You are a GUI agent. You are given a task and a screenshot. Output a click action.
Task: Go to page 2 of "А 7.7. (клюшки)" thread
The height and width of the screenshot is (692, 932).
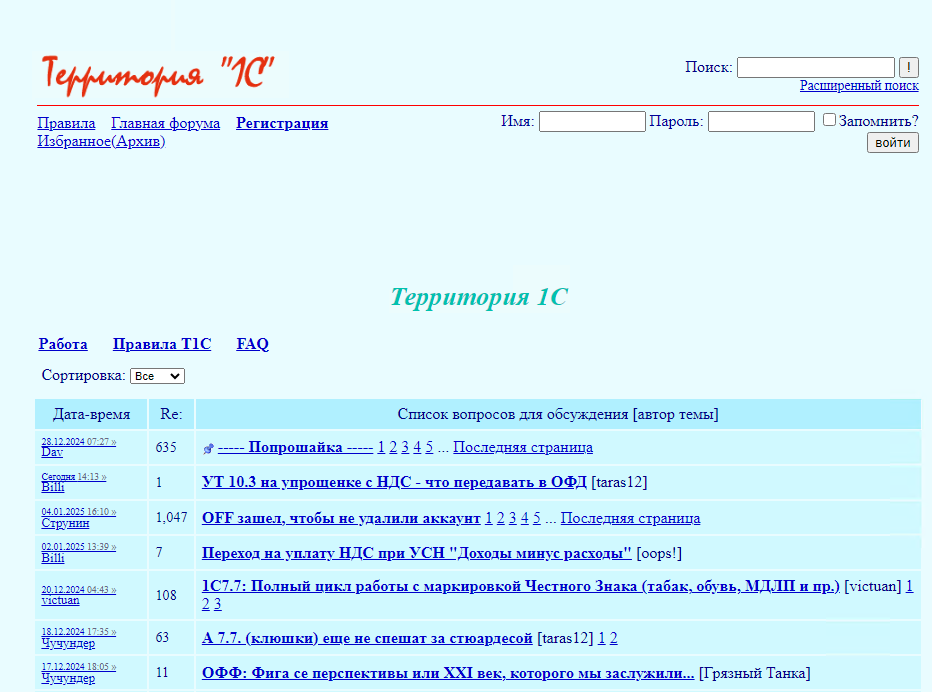[613, 638]
